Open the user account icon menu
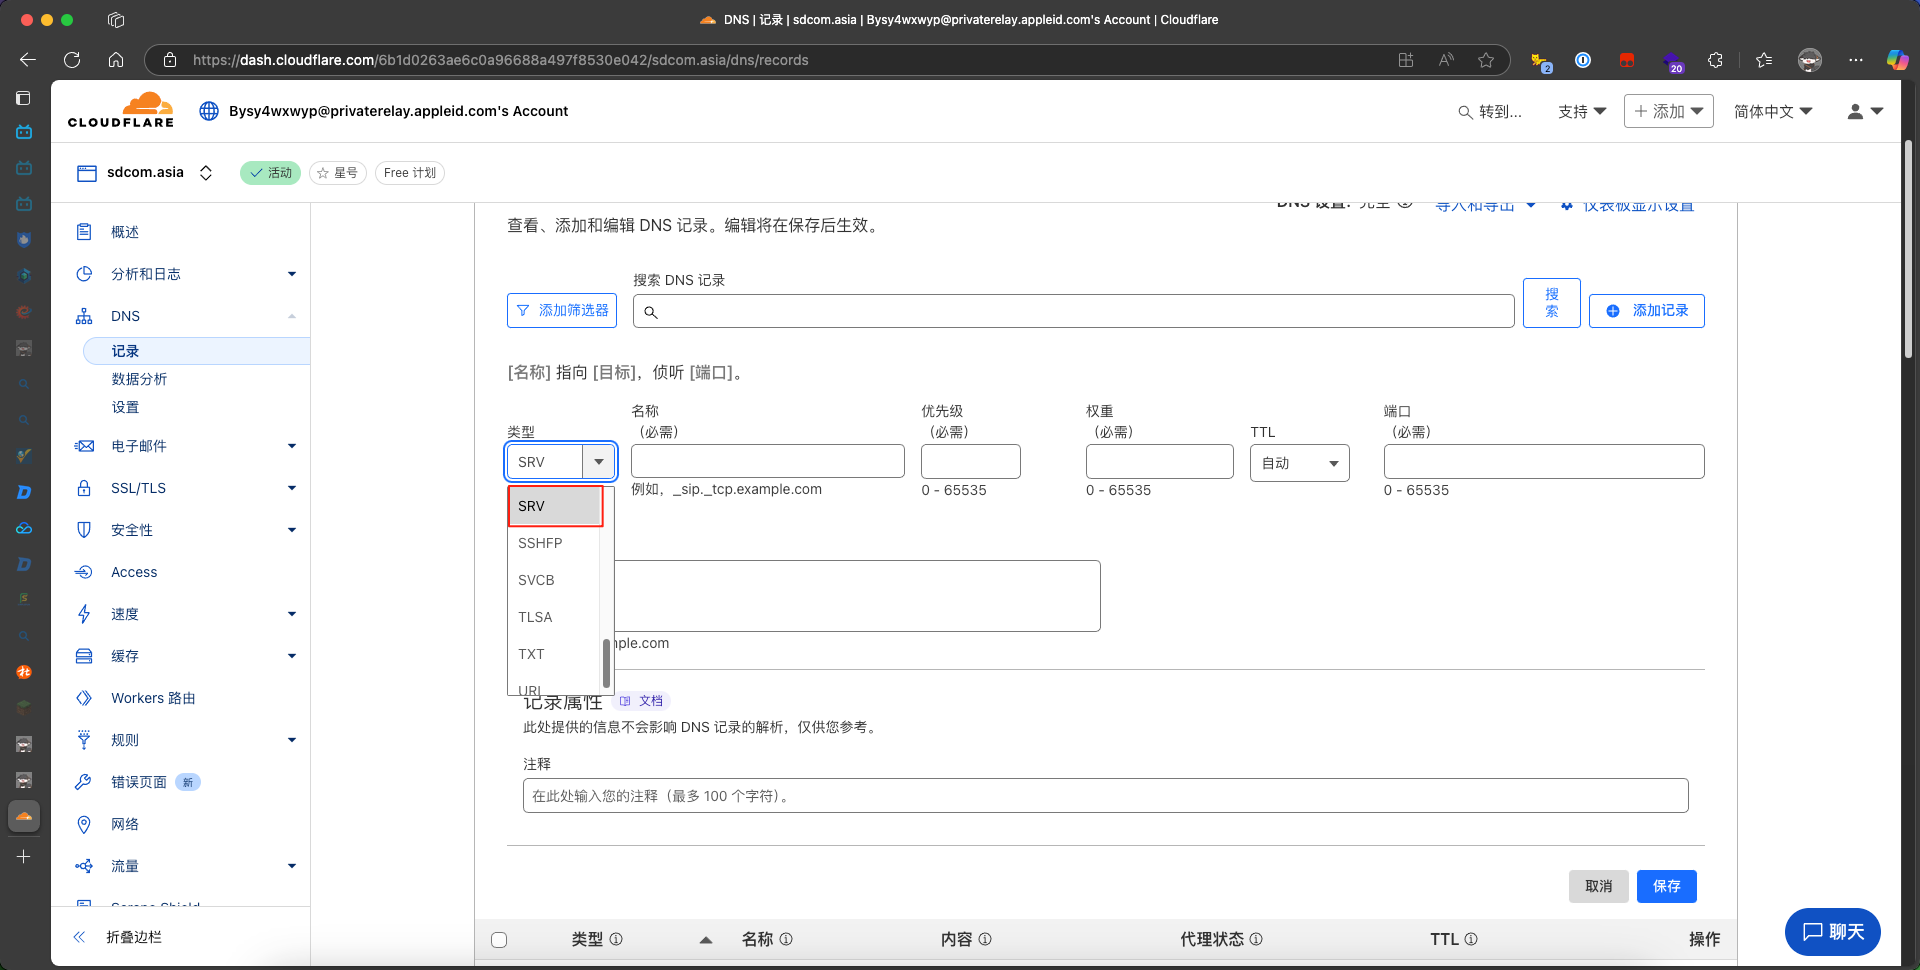 [x=1865, y=111]
